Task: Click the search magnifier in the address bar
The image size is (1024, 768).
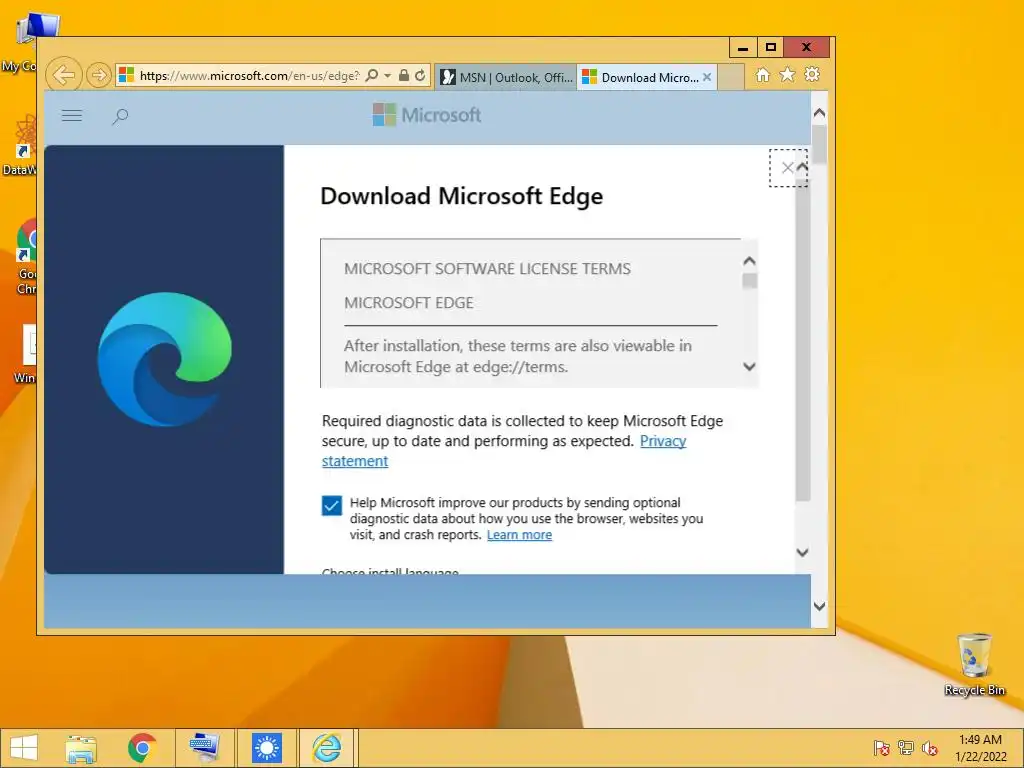Action: point(372,76)
